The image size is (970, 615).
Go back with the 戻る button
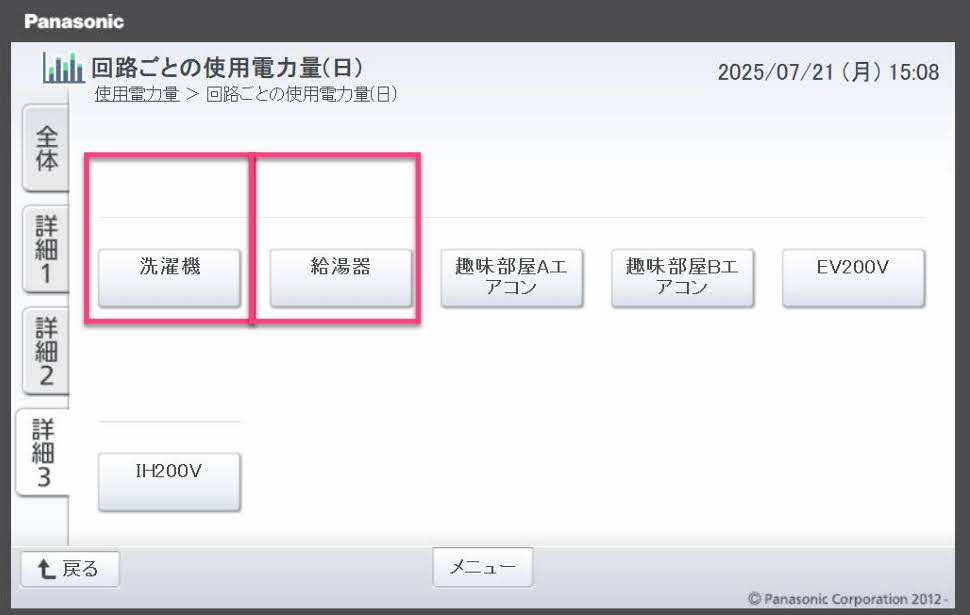(x=70, y=569)
